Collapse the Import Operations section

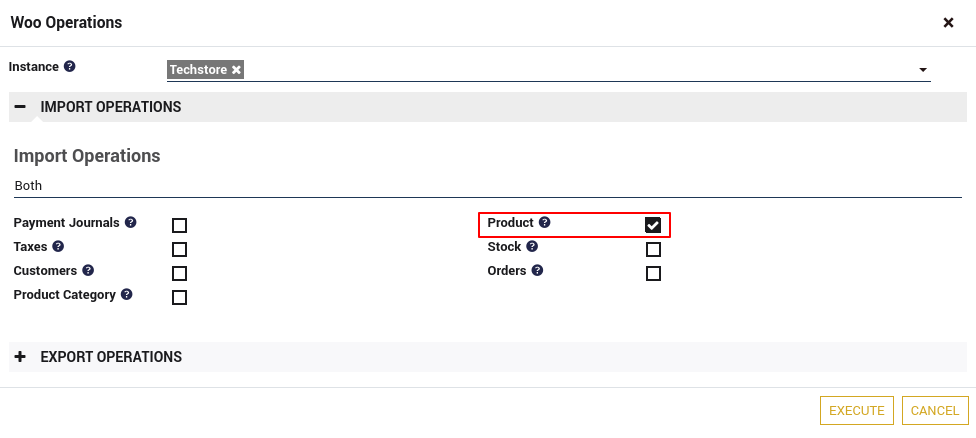click(x=20, y=107)
